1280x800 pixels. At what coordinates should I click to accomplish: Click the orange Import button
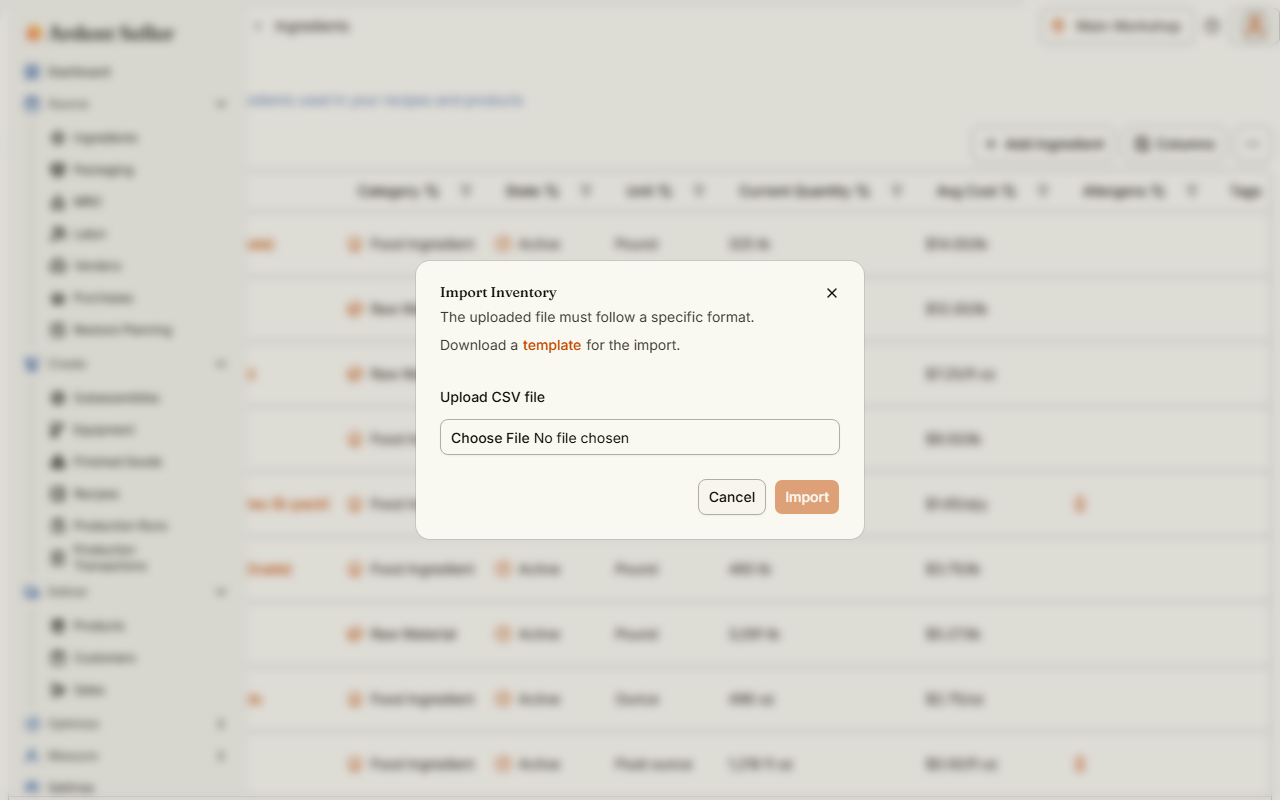click(807, 497)
